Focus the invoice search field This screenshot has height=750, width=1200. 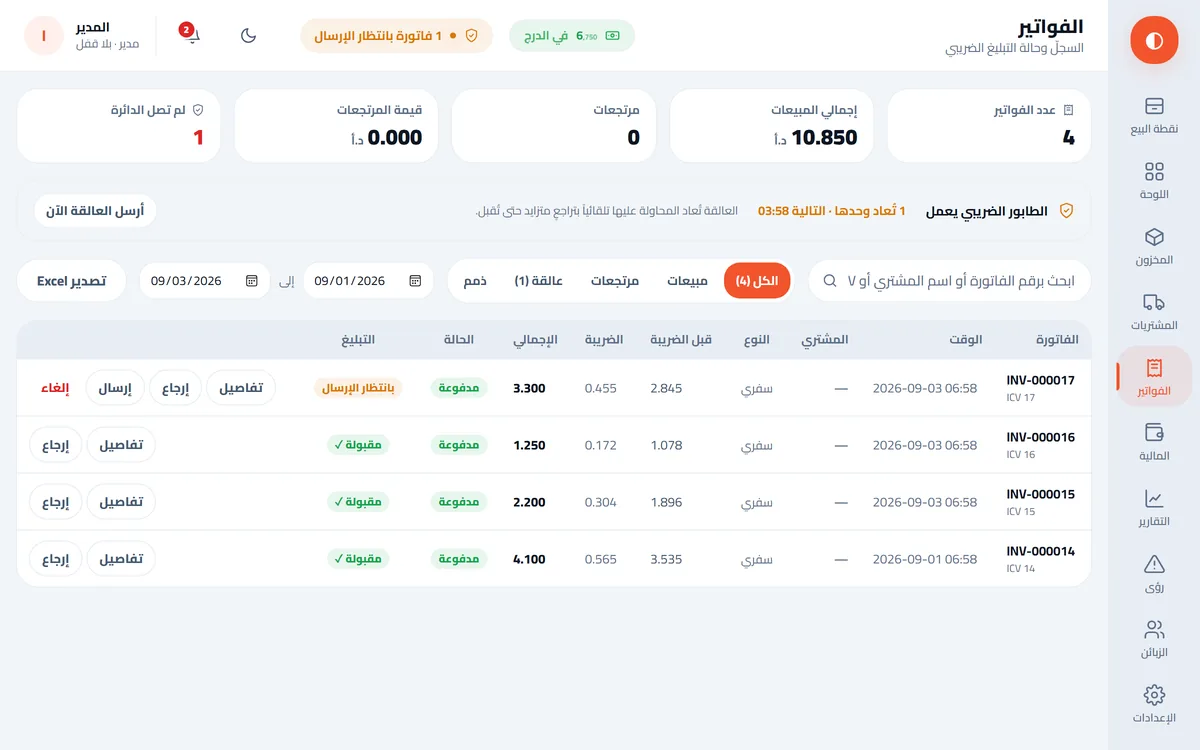point(949,281)
